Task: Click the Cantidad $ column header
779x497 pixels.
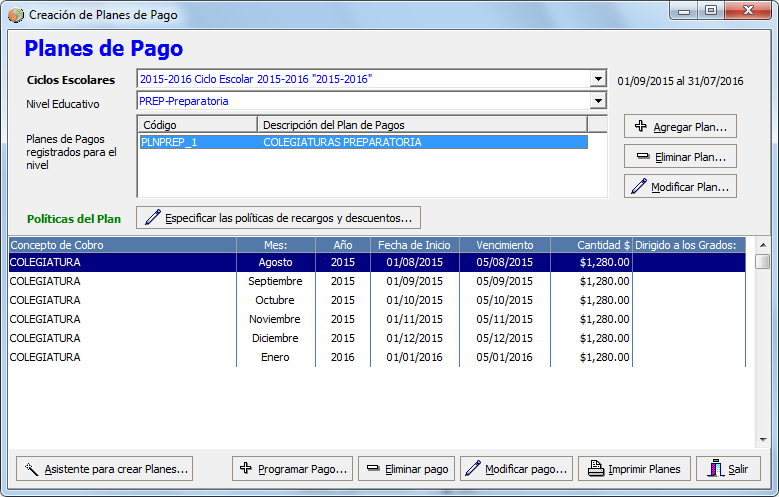Action: tap(596, 245)
